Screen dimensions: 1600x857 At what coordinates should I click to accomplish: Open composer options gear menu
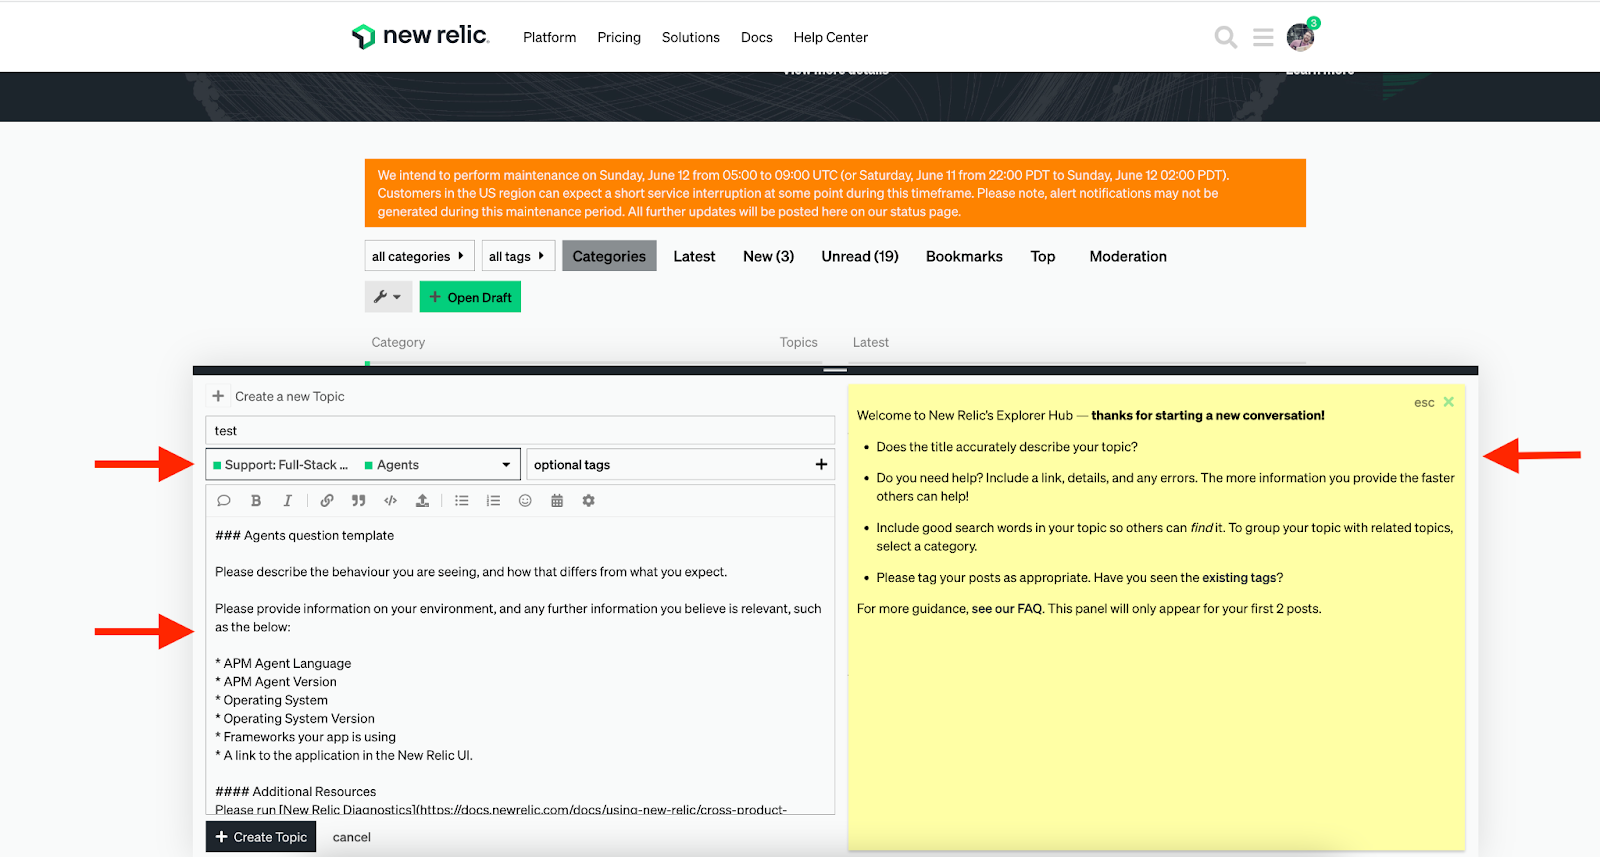coord(589,501)
